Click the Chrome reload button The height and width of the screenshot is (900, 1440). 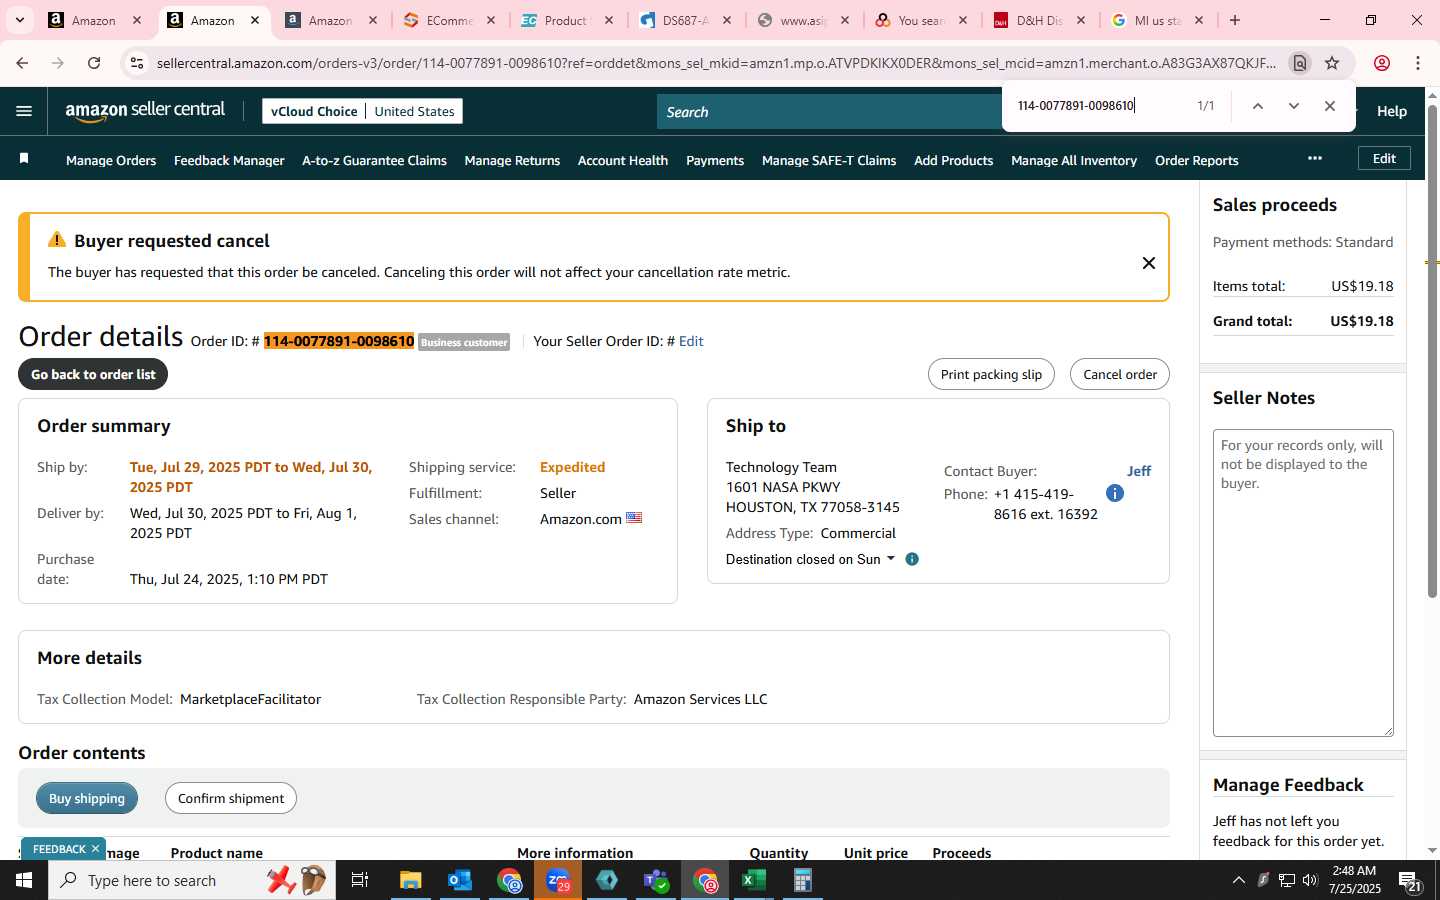(94, 63)
